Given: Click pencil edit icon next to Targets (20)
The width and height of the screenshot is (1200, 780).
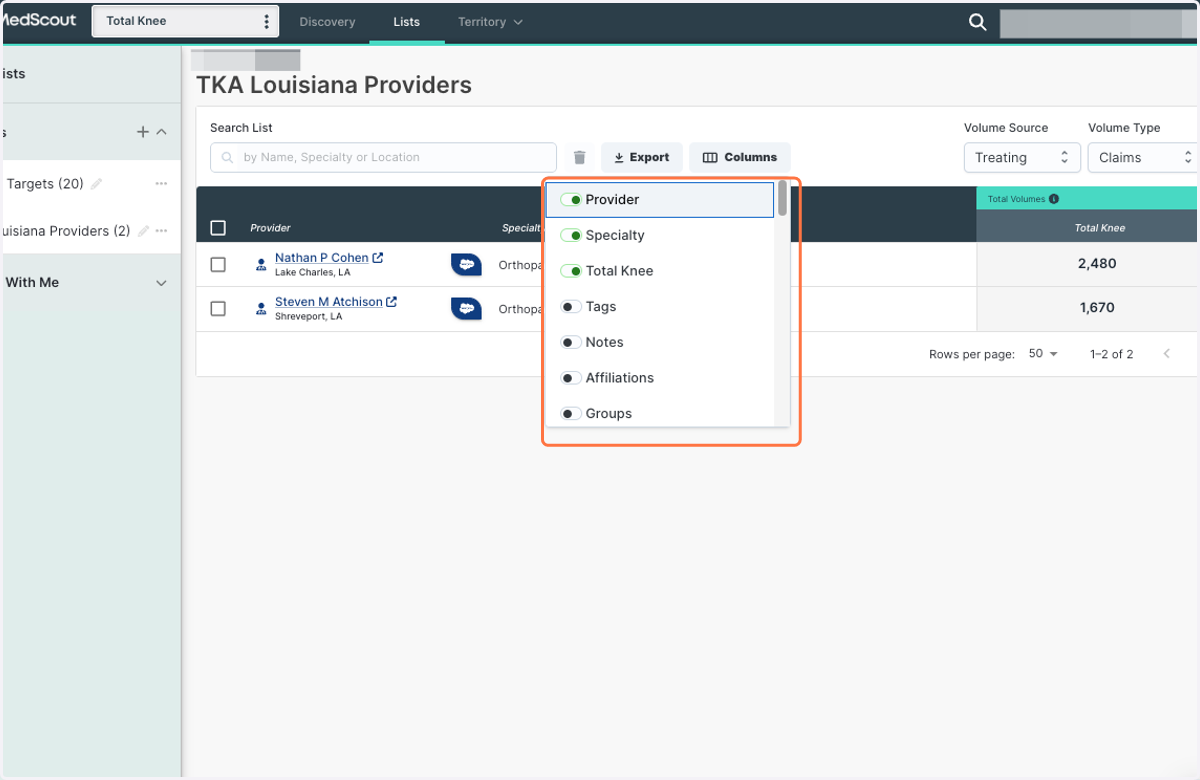Looking at the screenshot, I should click(96, 184).
